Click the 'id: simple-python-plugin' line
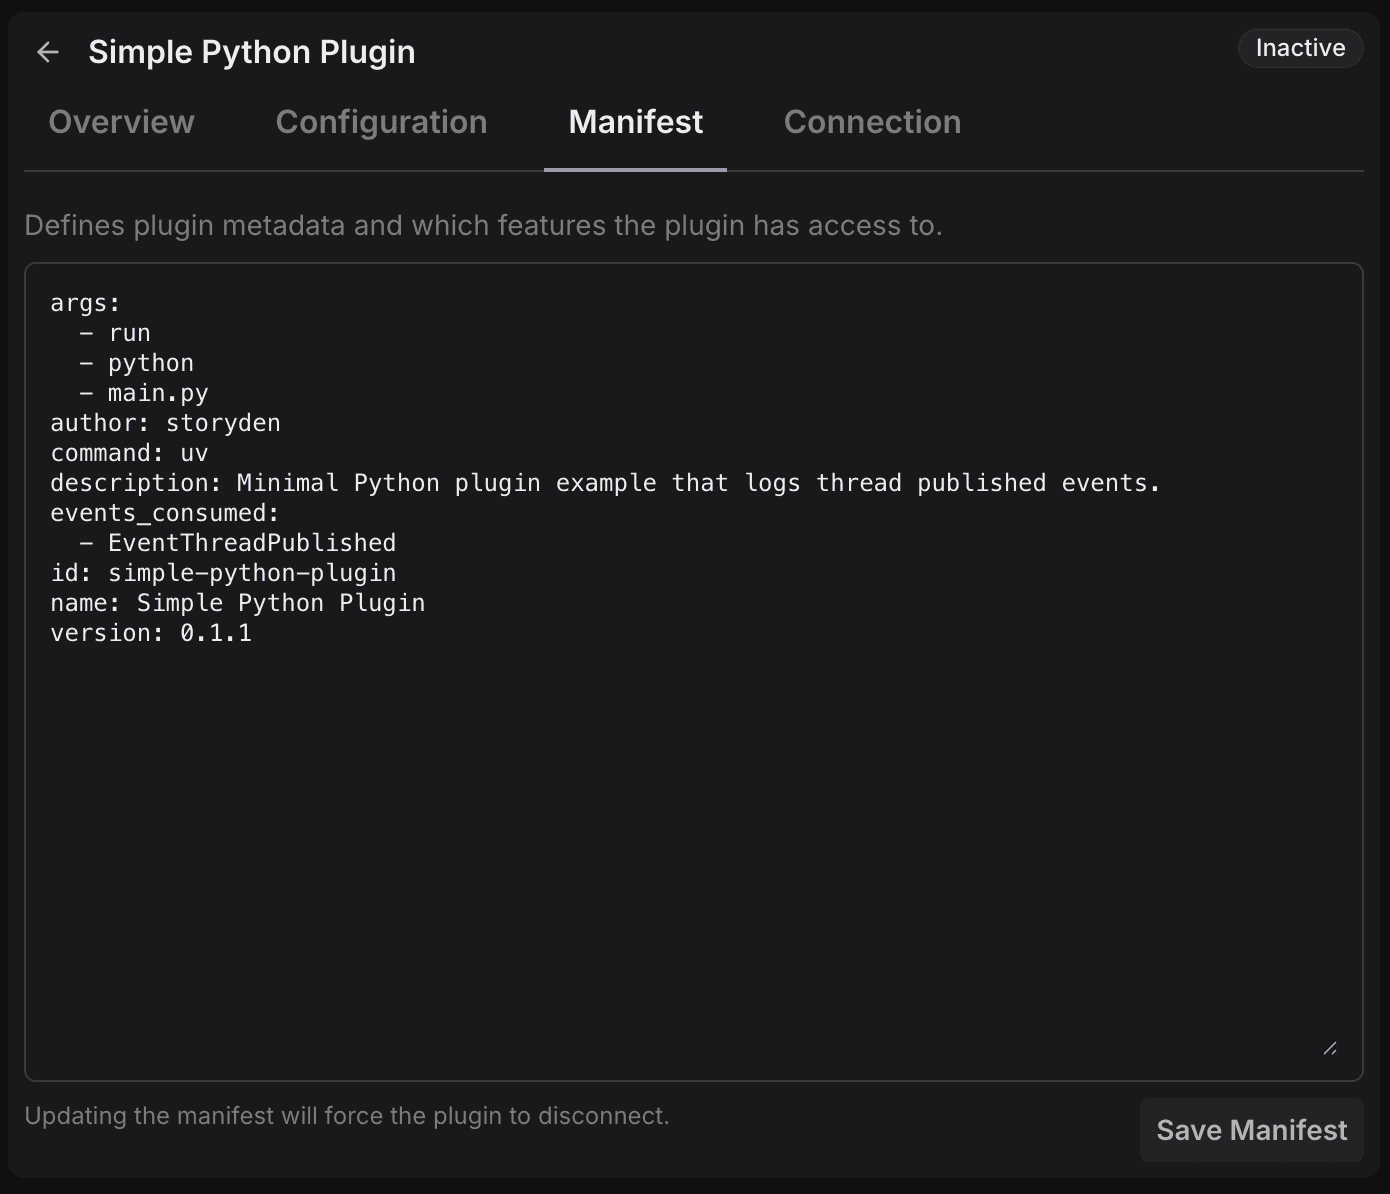This screenshot has width=1390, height=1194. [223, 573]
